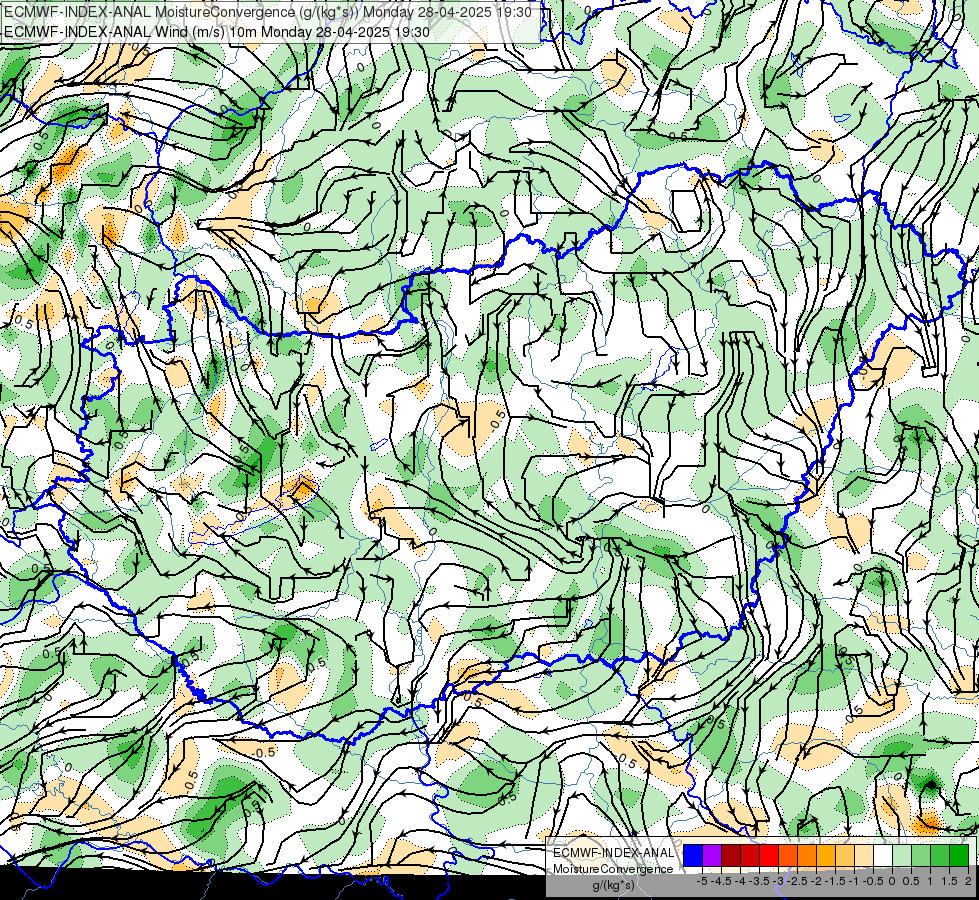Click the -4 tick label in legend
The image size is (979, 900).
tap(740, 881)
